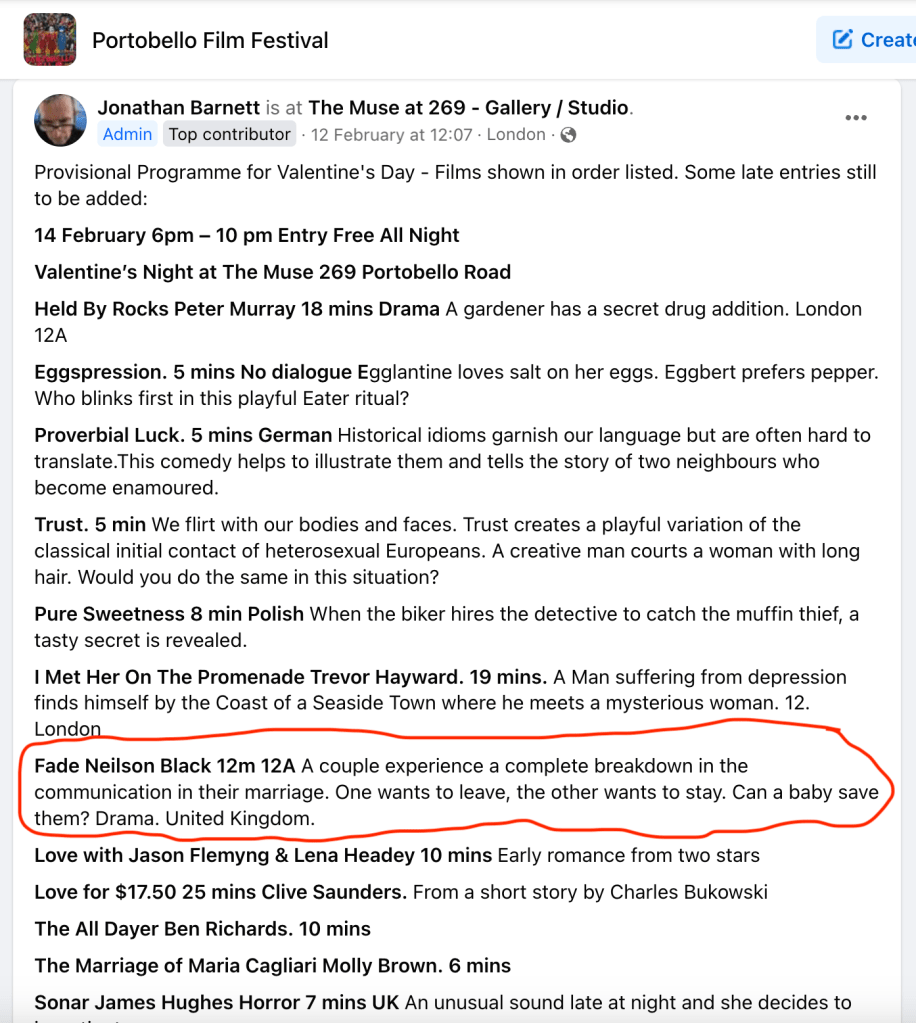Screen dimensions: 916x1023
Task: Open The Muse at 269 location link
Action: [469, 108]
